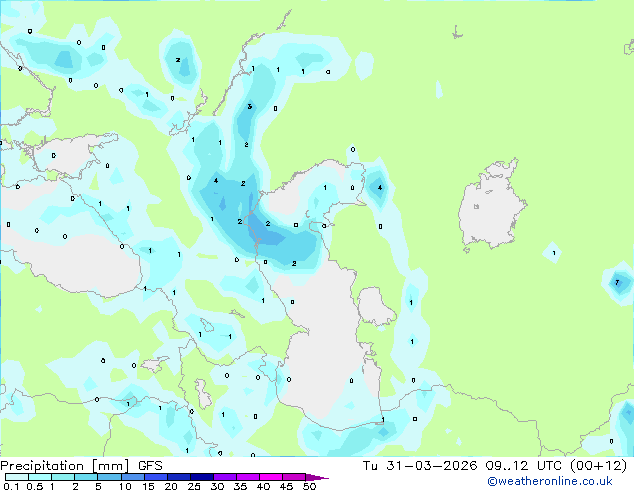Open the weatheronline.co.uk copyright link
This screenshot has width=634, height=490.
point(549,481)
